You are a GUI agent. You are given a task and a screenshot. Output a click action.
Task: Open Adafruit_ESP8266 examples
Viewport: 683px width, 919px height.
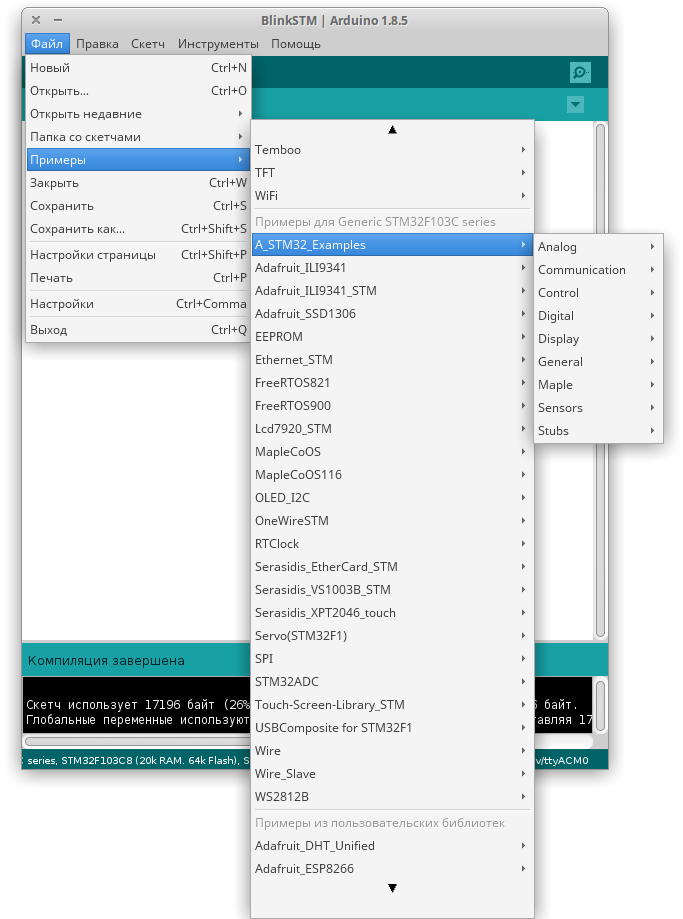[392, 868]
